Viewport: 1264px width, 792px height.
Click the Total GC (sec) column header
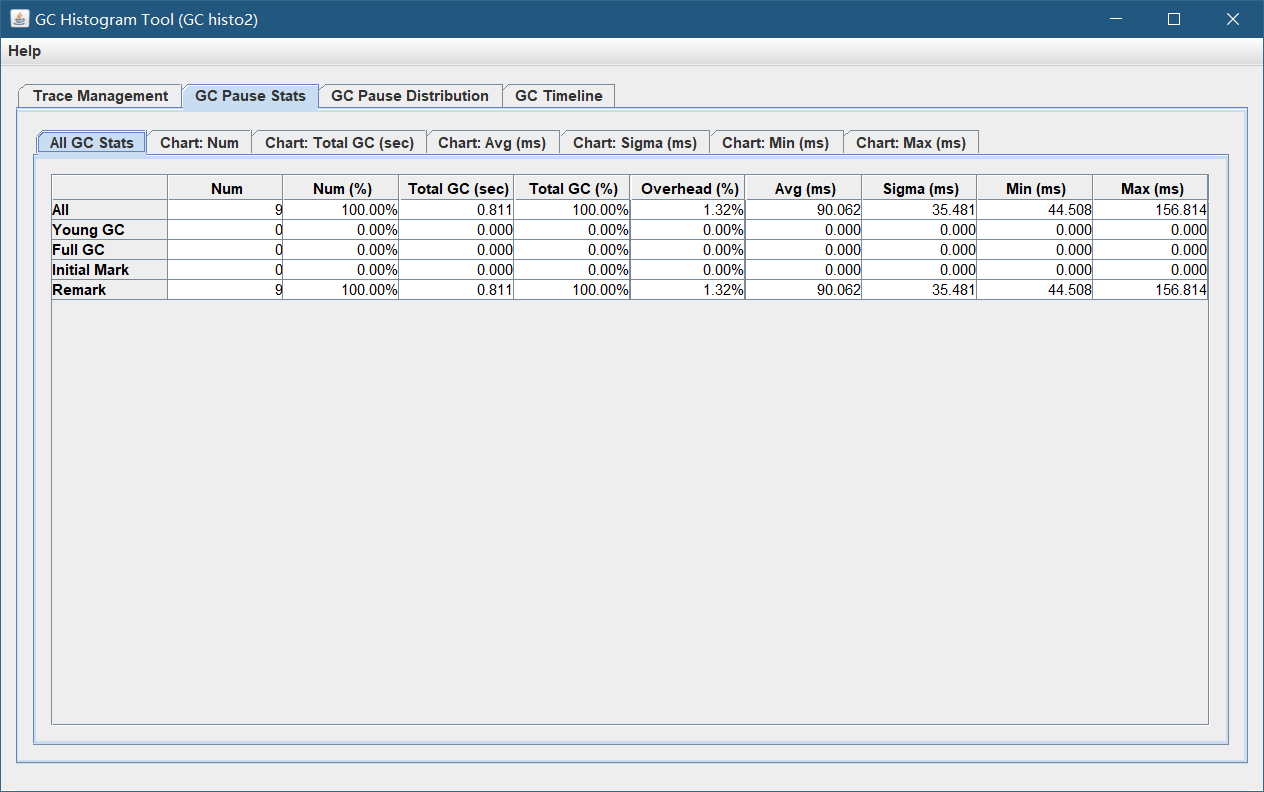pyautogui.click(x=457, y=188)
